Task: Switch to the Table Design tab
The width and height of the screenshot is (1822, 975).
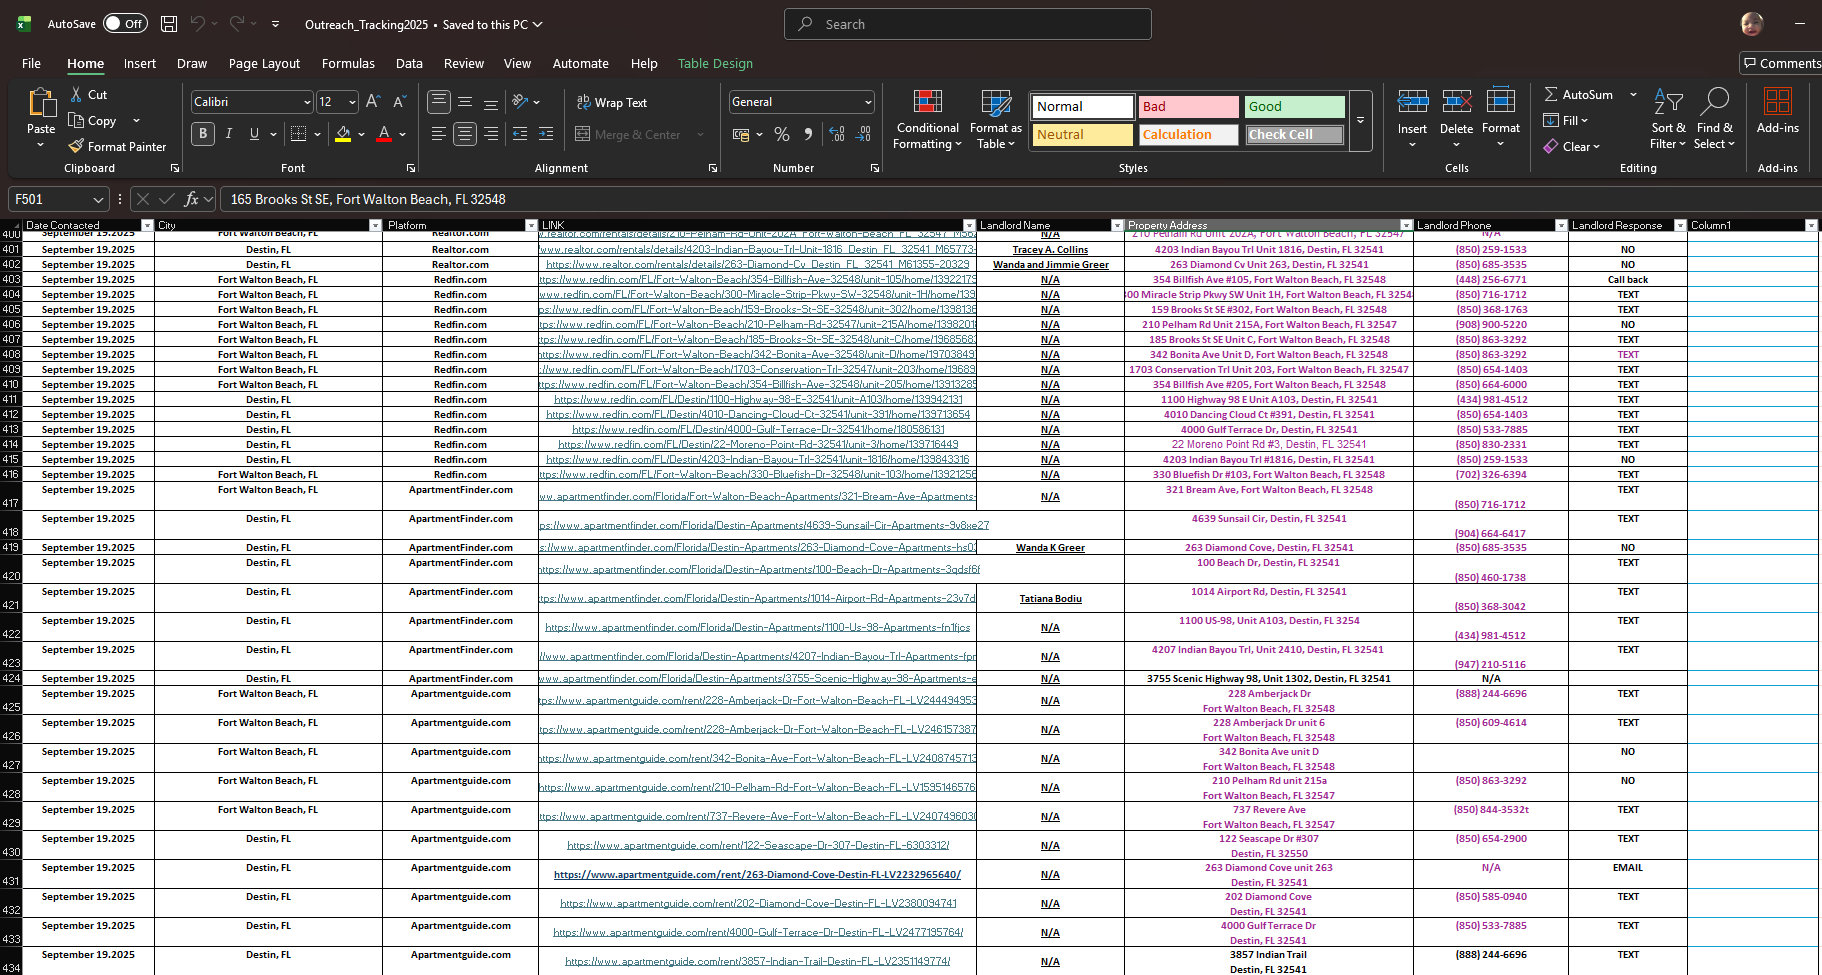Action: tap(715, 63)
